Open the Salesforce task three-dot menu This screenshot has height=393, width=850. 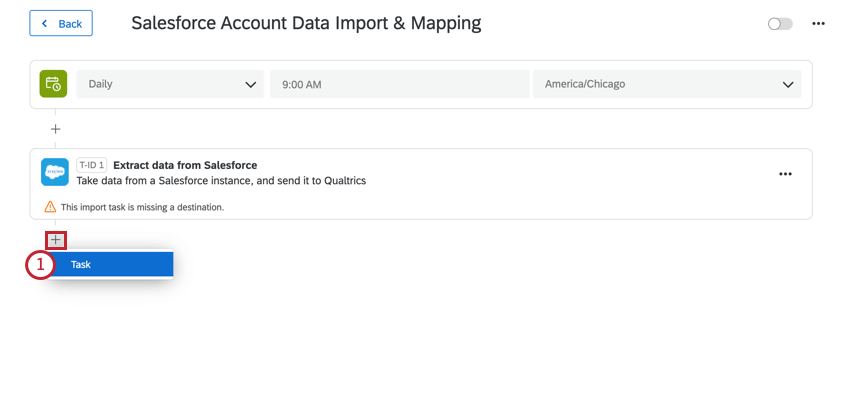(x=785, y=174)
